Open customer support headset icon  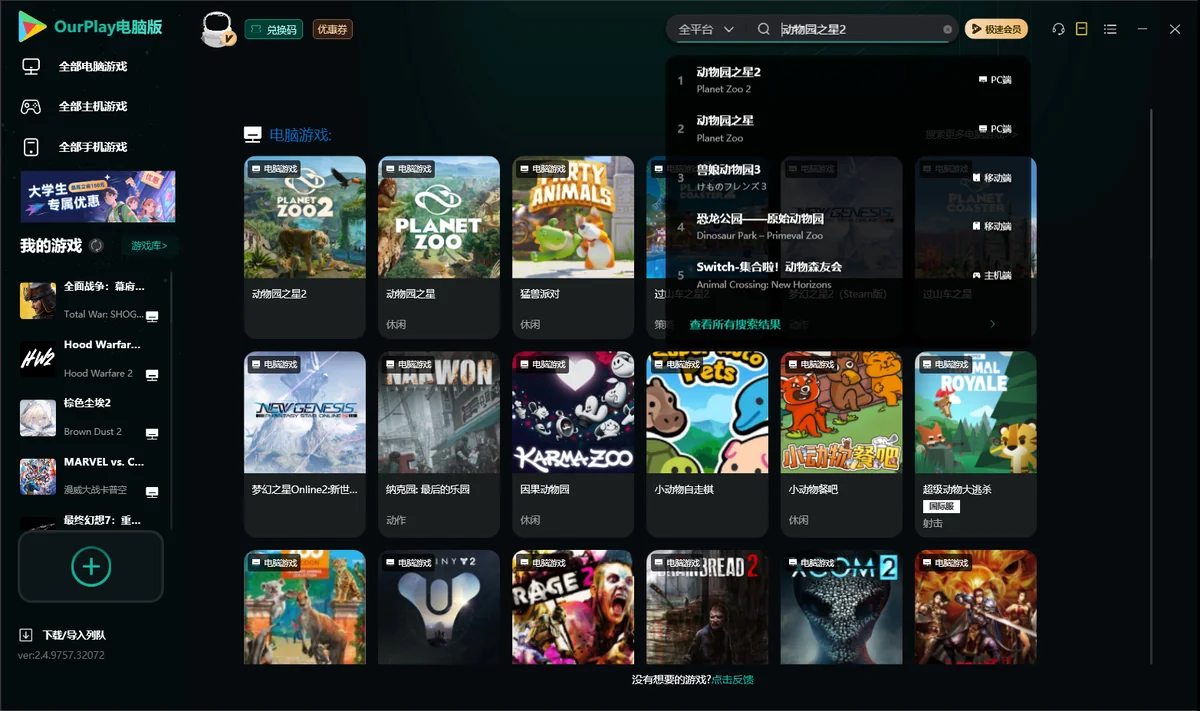(x=1058, y=30)
